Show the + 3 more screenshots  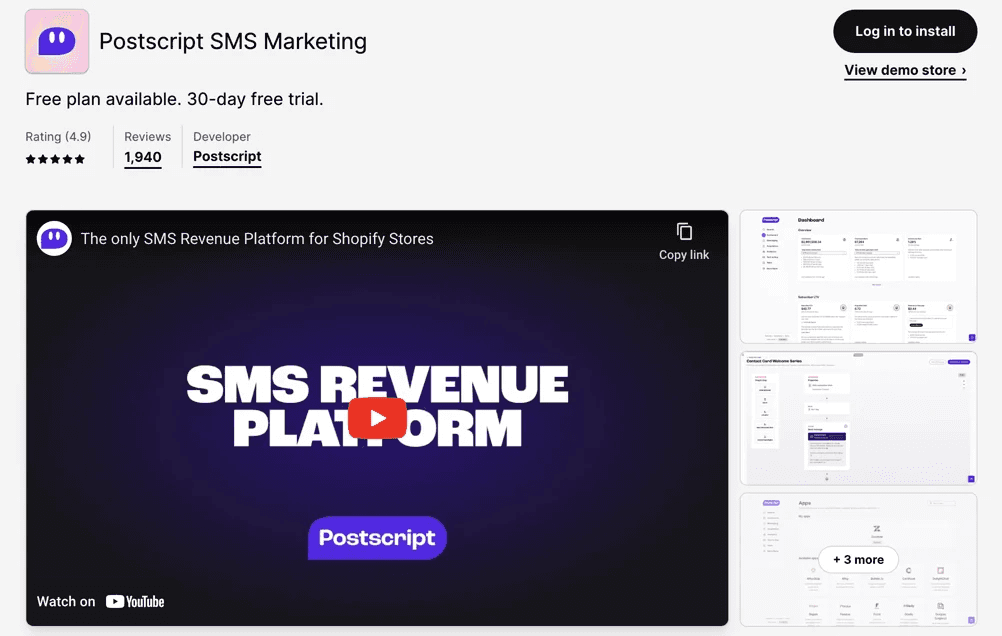point(858,559)
